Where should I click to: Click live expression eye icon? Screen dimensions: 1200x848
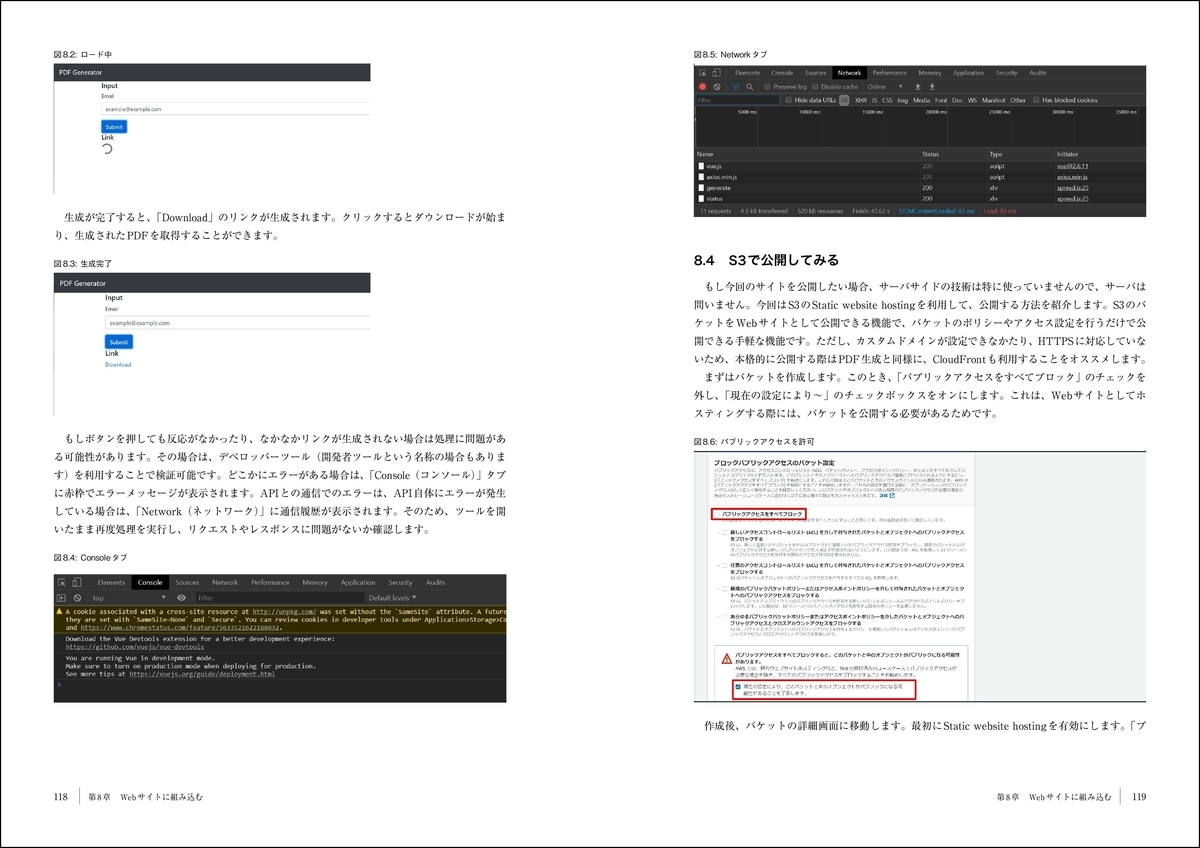182,598
